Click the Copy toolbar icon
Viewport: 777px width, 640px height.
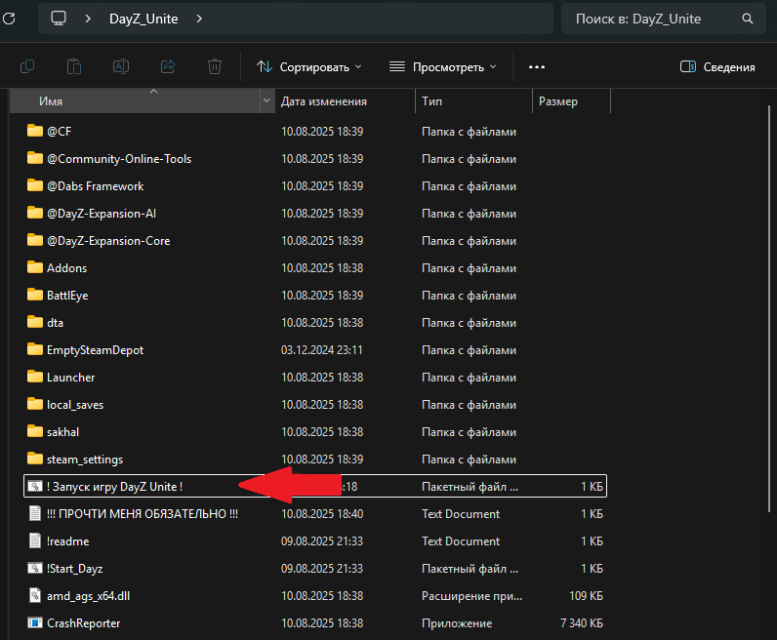coord(27,66)
